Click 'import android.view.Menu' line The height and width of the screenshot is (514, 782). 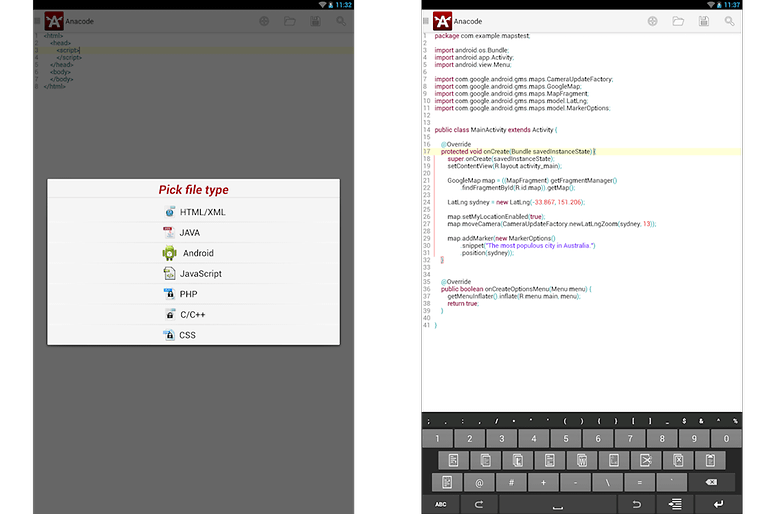click(473, 65)
